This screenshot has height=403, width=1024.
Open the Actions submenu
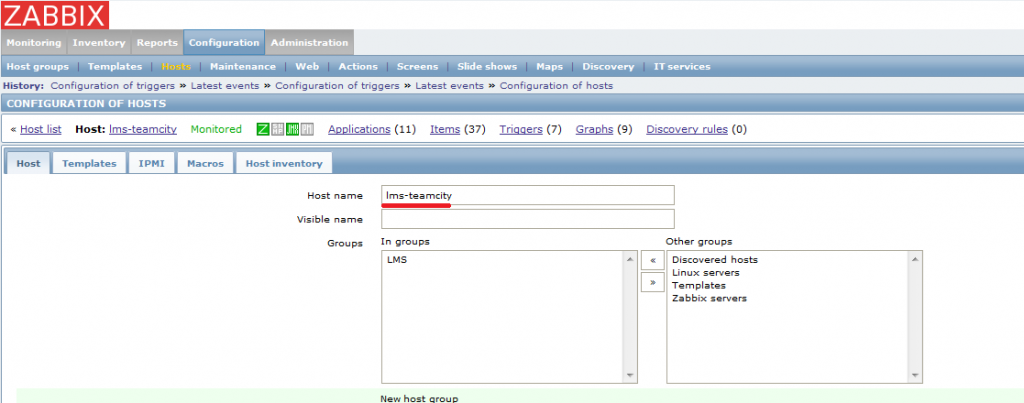point(358,67)
